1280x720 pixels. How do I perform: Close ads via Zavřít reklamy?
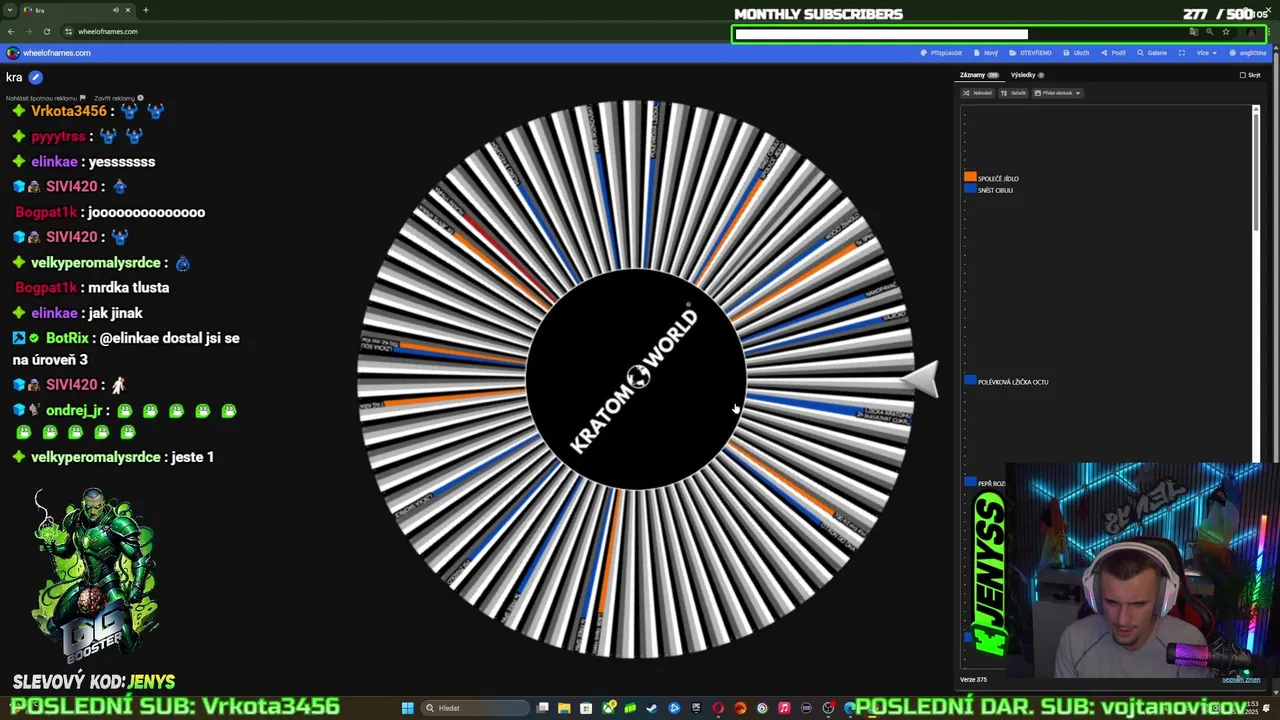pos(119,98)
